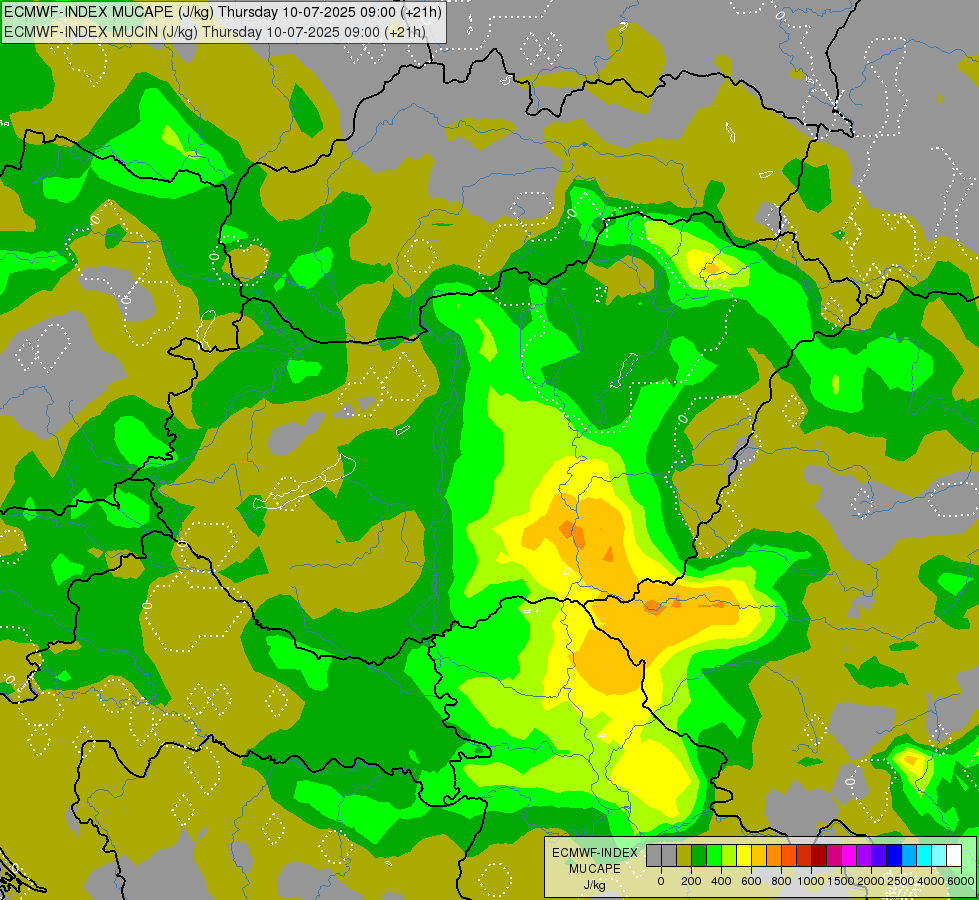Click the ECMWF-INDEX label in the legend
Image resolution: width=979 pixels, height=900 pixels.
pos(595,853)
